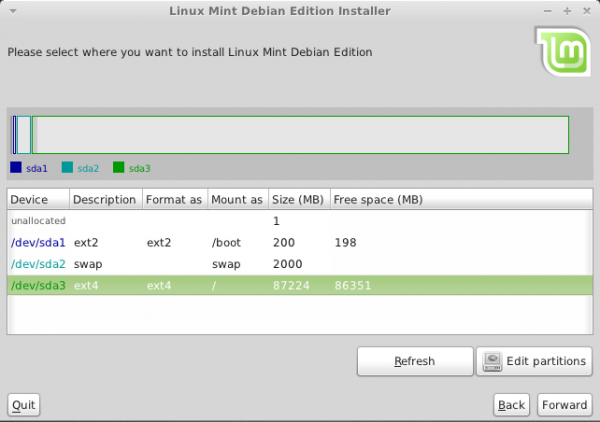Select the /dev/sda2 row
The image size is (600, 422).
[x=300, y=264]
